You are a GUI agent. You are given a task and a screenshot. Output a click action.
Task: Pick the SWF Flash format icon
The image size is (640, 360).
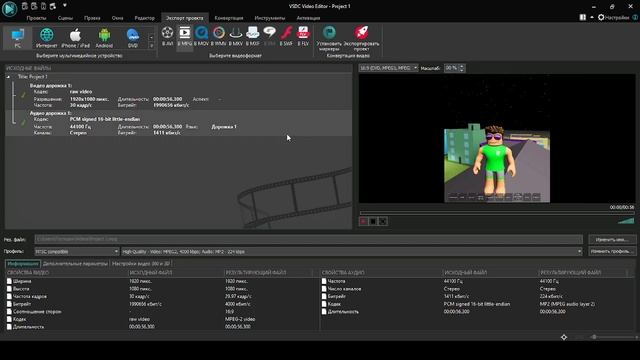[x=286, y=37]
